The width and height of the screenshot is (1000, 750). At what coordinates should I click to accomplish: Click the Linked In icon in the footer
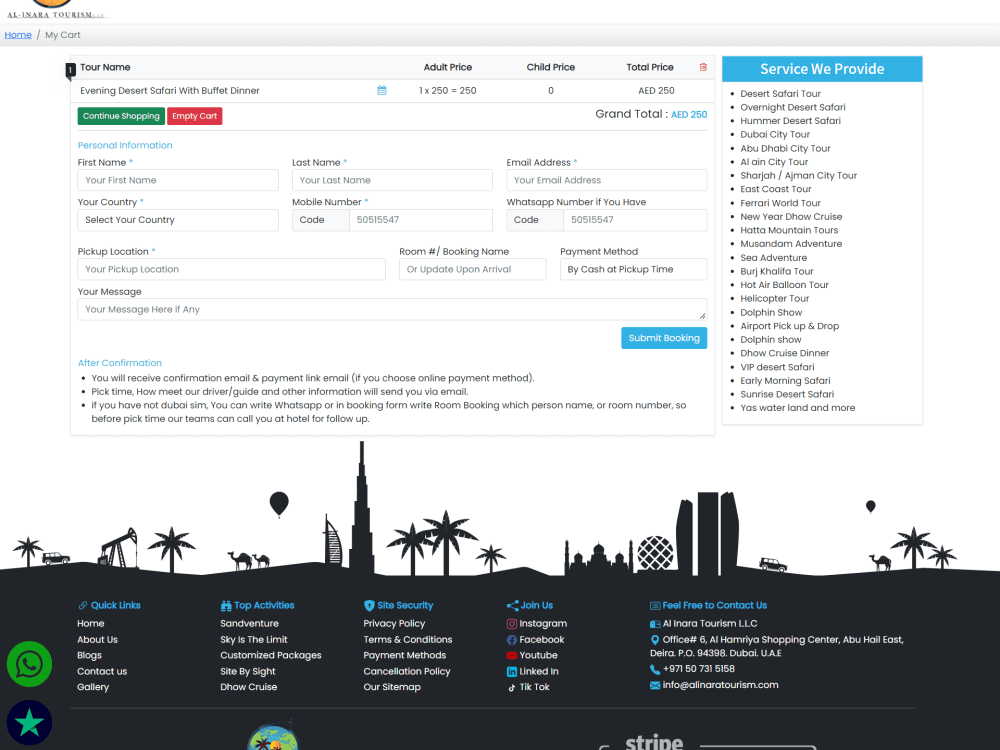[x=511, y=671]
